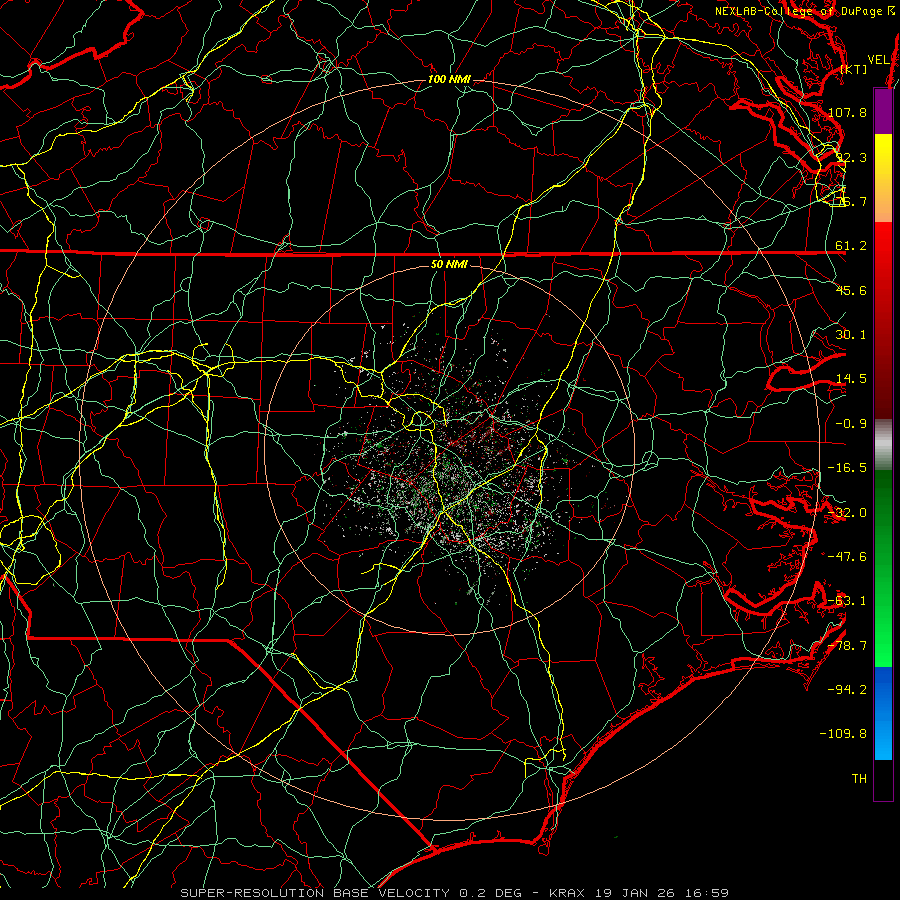This screenshot has height=900, width=900.
Task: Click the 100 NMI range ring label
Action: click(x=449, y=79)
